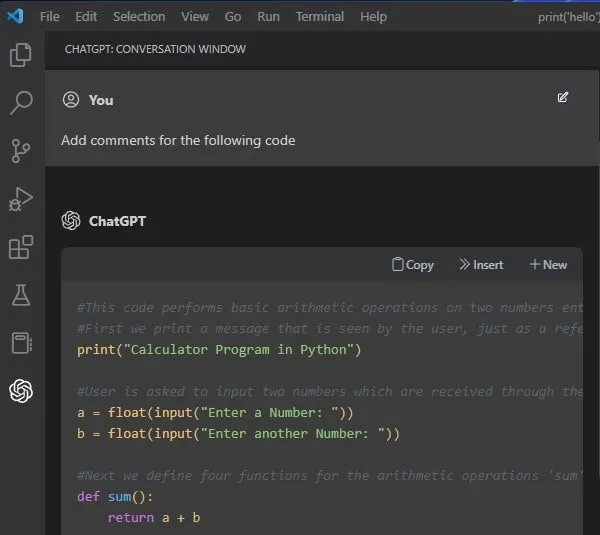This screenshot has height=535, width=600.
Task: Open the Run and Debug view icon
Action: [x=21, y=199]
